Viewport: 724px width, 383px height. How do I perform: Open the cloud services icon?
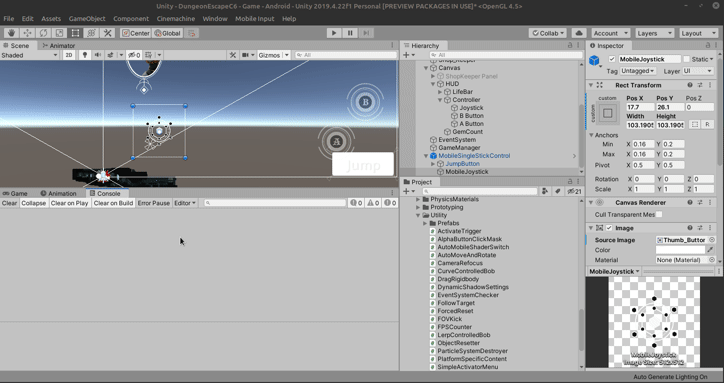[x=579, y=33]
